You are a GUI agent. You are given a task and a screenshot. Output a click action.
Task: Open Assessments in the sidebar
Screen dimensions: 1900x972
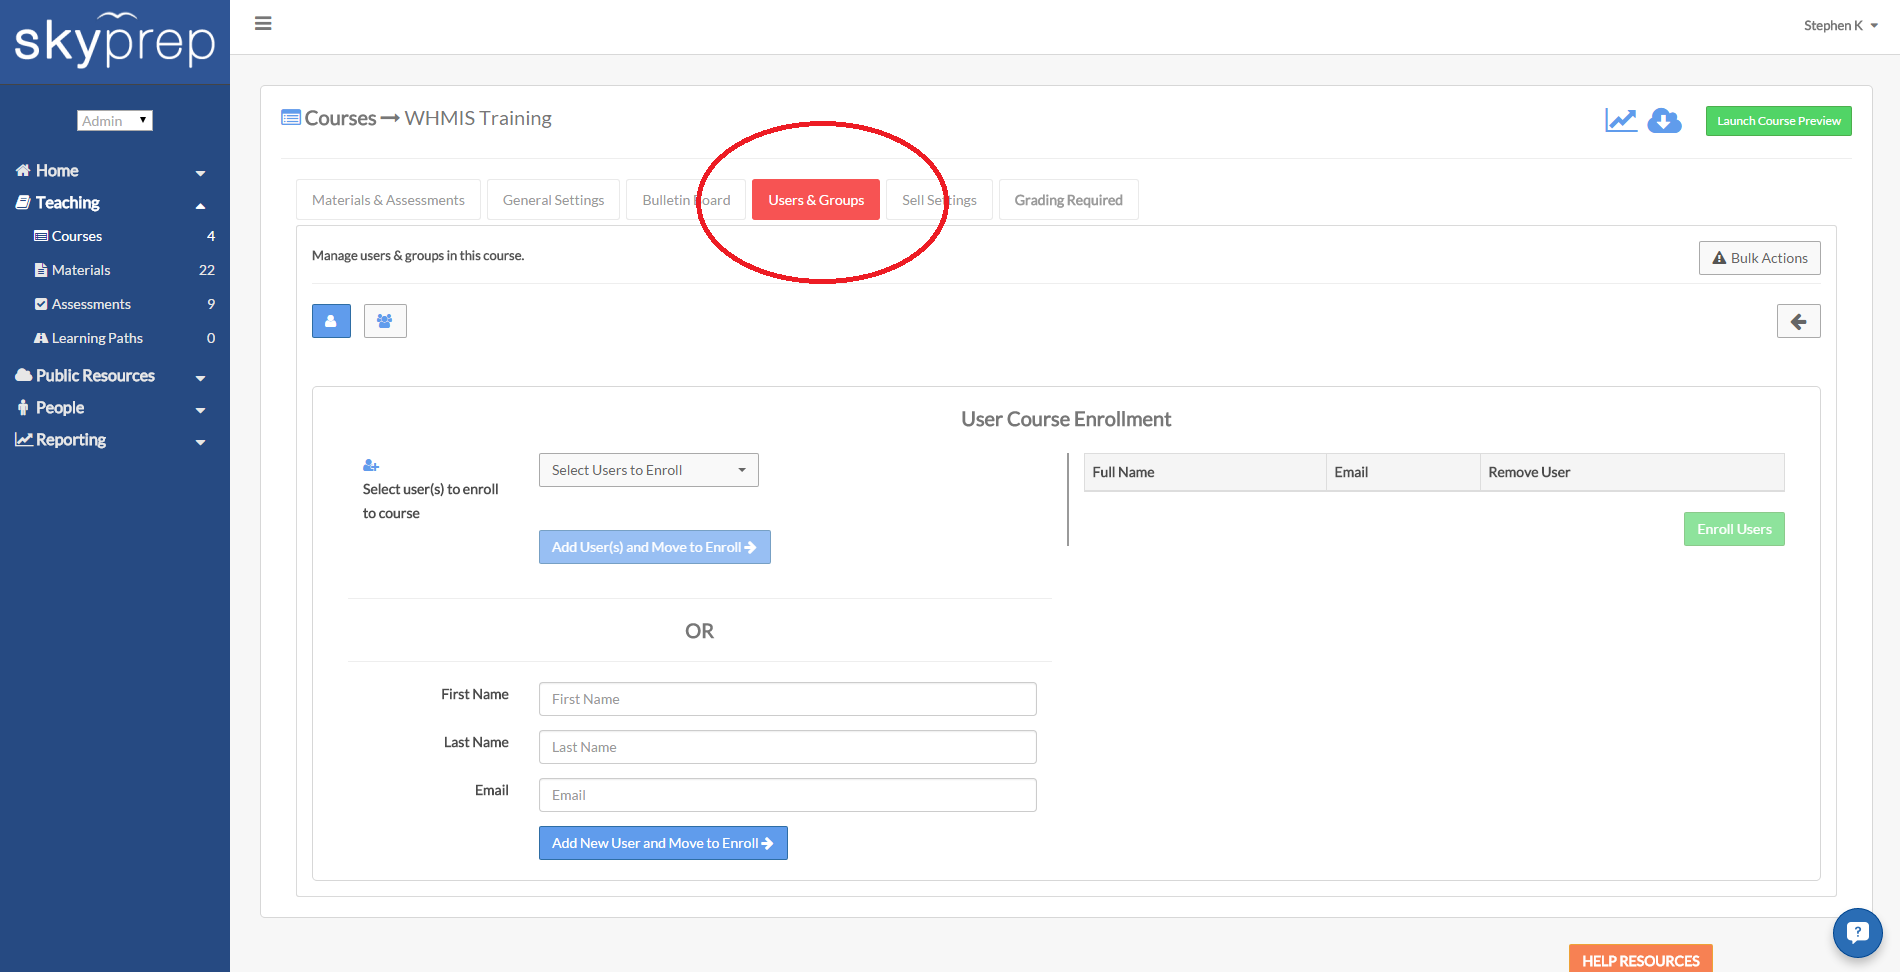91,304
